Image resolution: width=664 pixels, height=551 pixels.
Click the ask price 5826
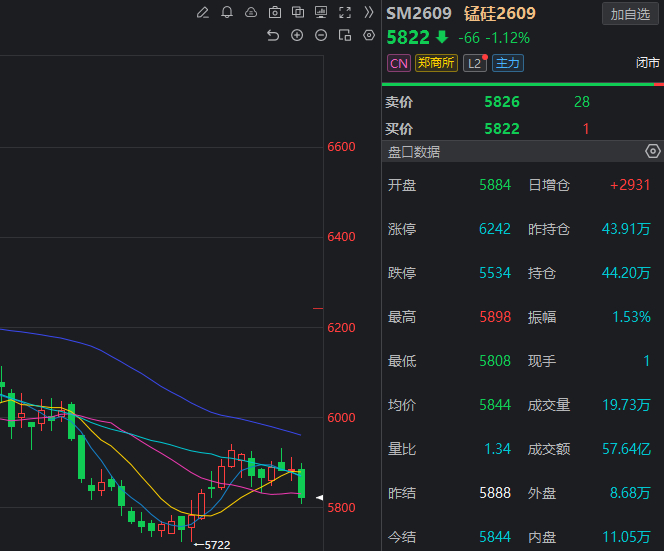pyautogui.click(x=502, y=102)
